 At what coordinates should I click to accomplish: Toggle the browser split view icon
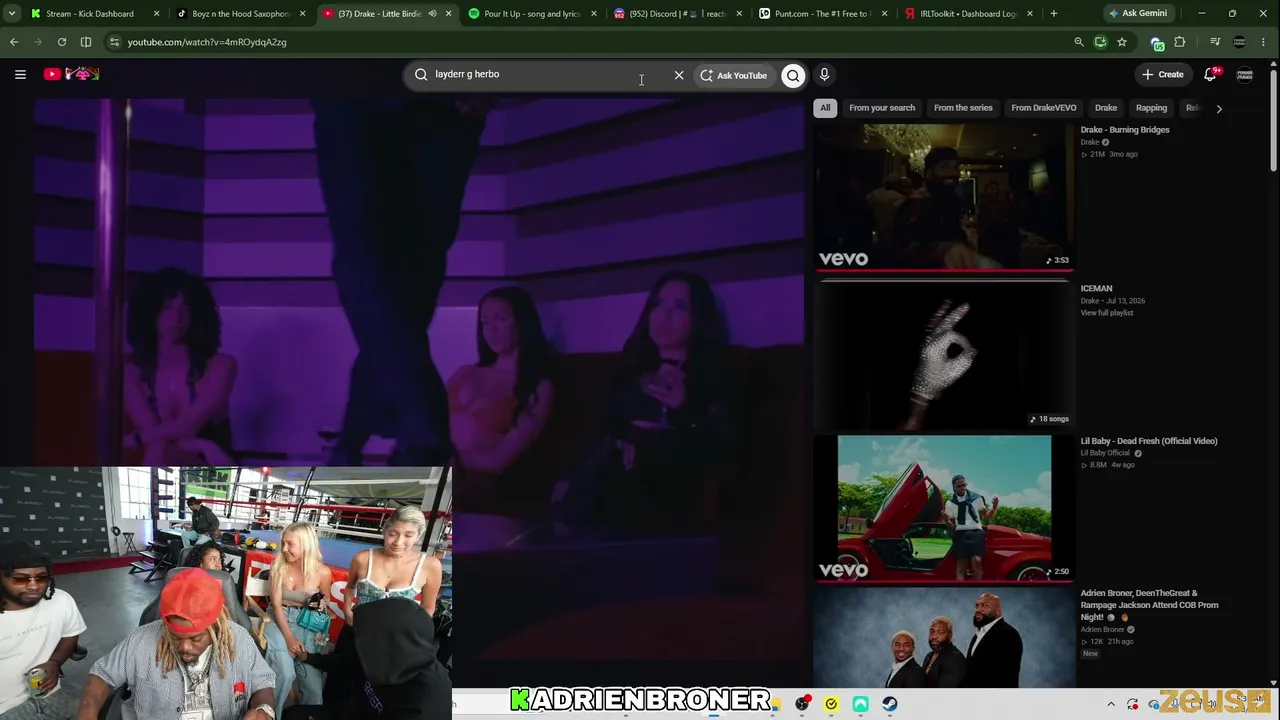[86, 42]
